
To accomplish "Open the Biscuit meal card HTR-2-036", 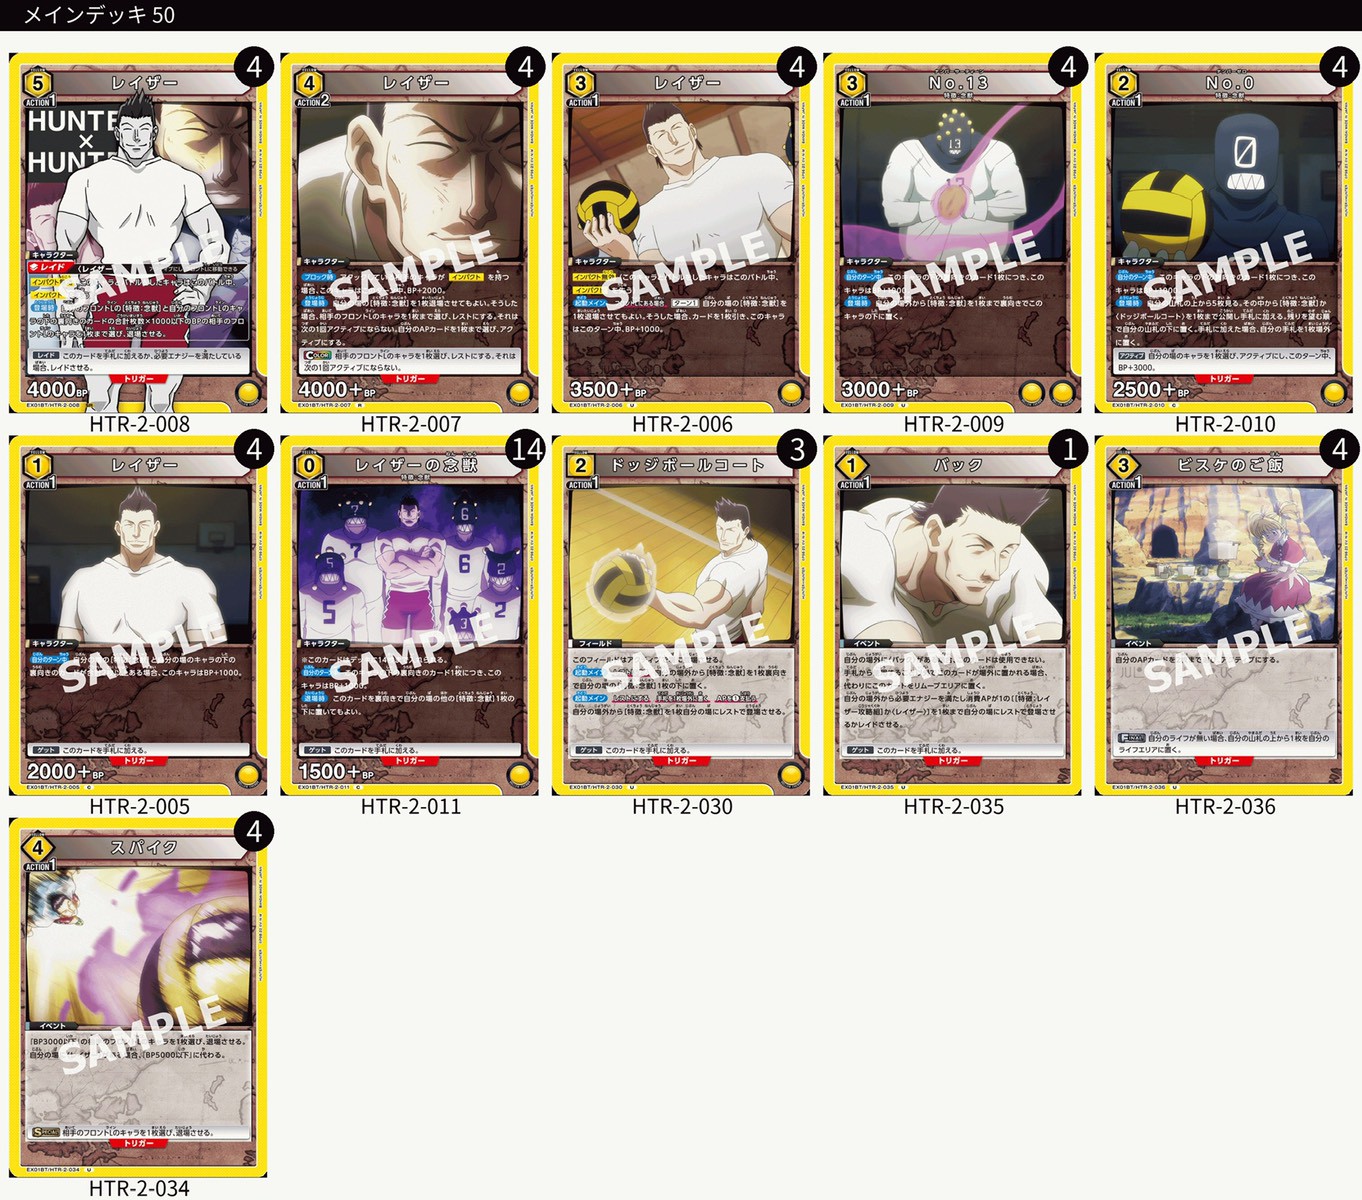I will pyautogui.click(x=1224, y=615).
